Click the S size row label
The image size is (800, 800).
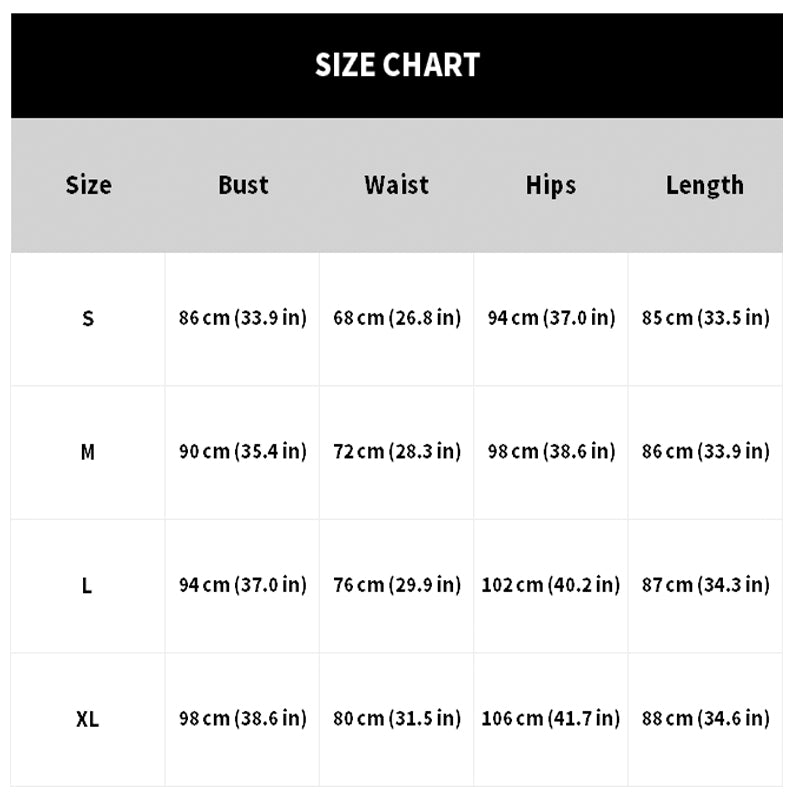click(88, 318)
